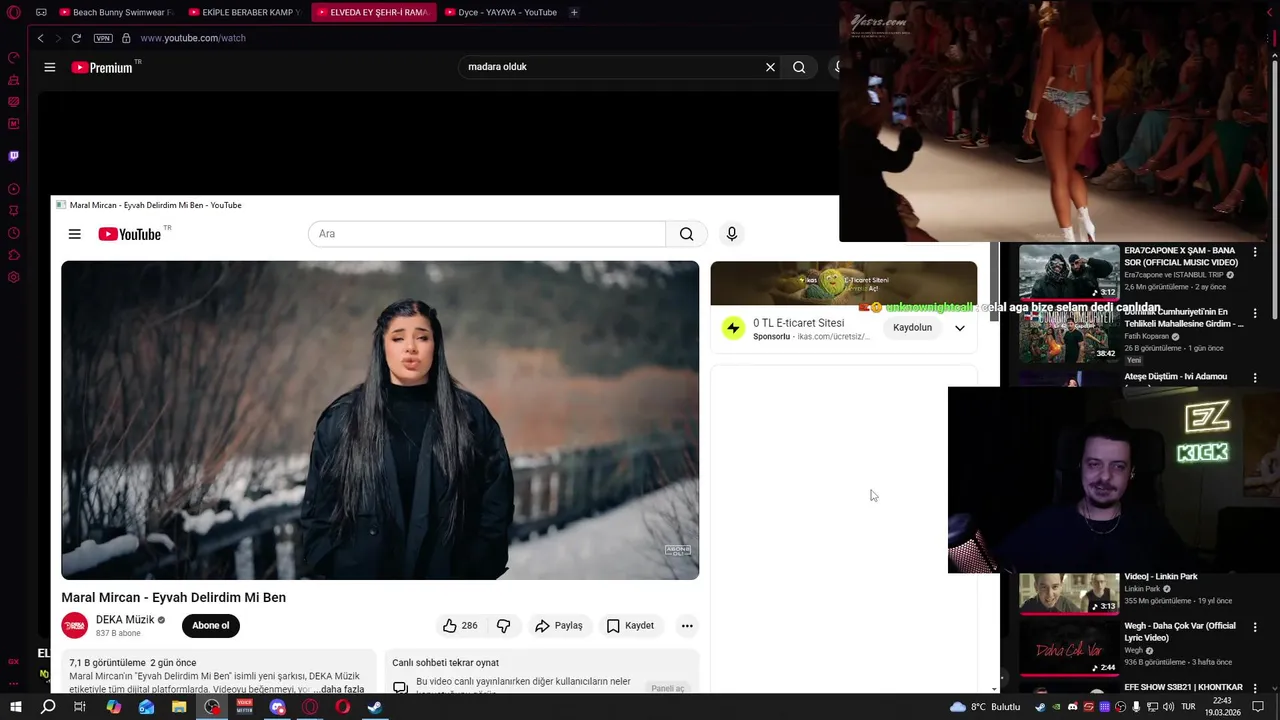The width and height of the screenshot is (1280, 720).
Task: Open the 22:43 clock and date
Action: [1222, 707]
